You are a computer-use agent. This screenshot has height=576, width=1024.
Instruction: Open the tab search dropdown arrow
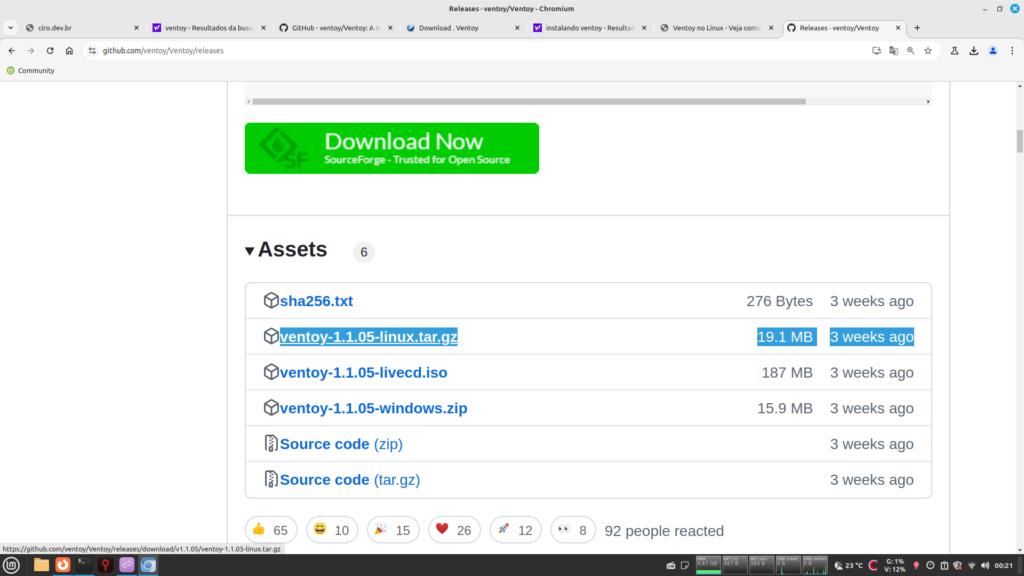click(x=10, y=28)
